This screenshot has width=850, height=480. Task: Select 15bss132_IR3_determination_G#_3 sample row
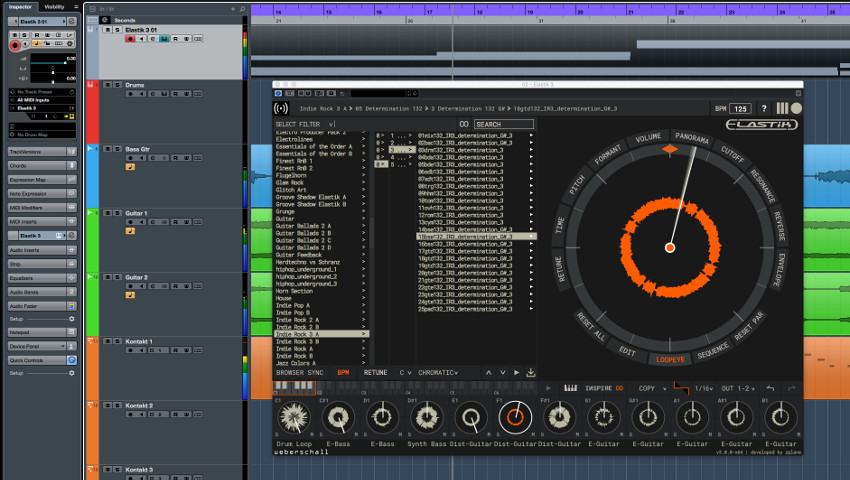click(476, 236)
